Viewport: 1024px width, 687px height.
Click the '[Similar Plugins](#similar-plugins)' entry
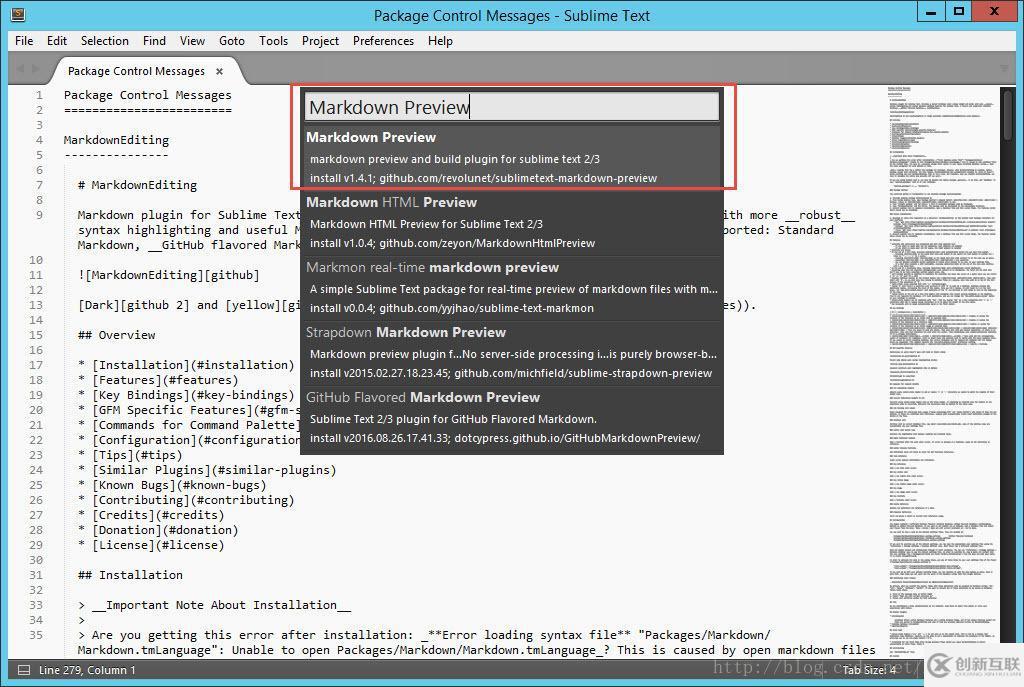[x=214, y=470]
